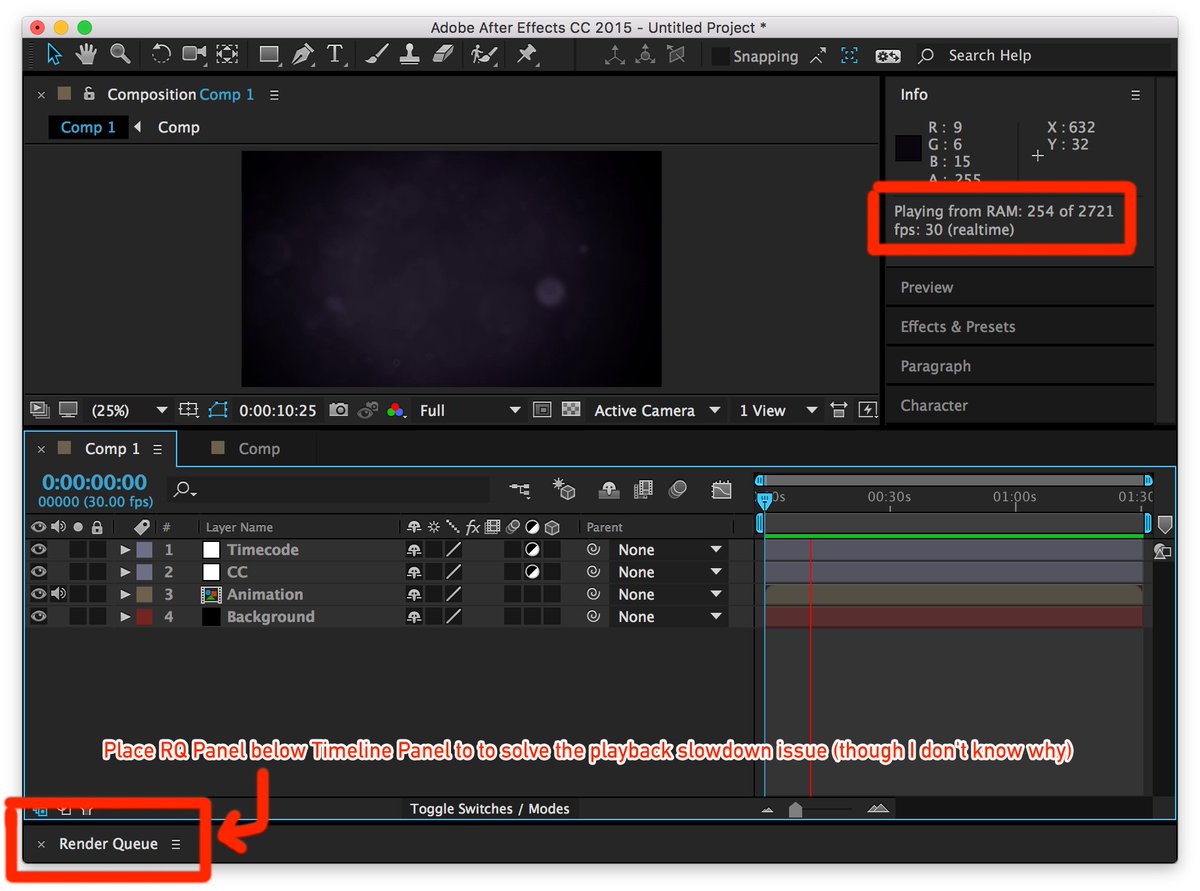Select the Unified Camera tool
1200x891 pixels.
tap(194, 54)
